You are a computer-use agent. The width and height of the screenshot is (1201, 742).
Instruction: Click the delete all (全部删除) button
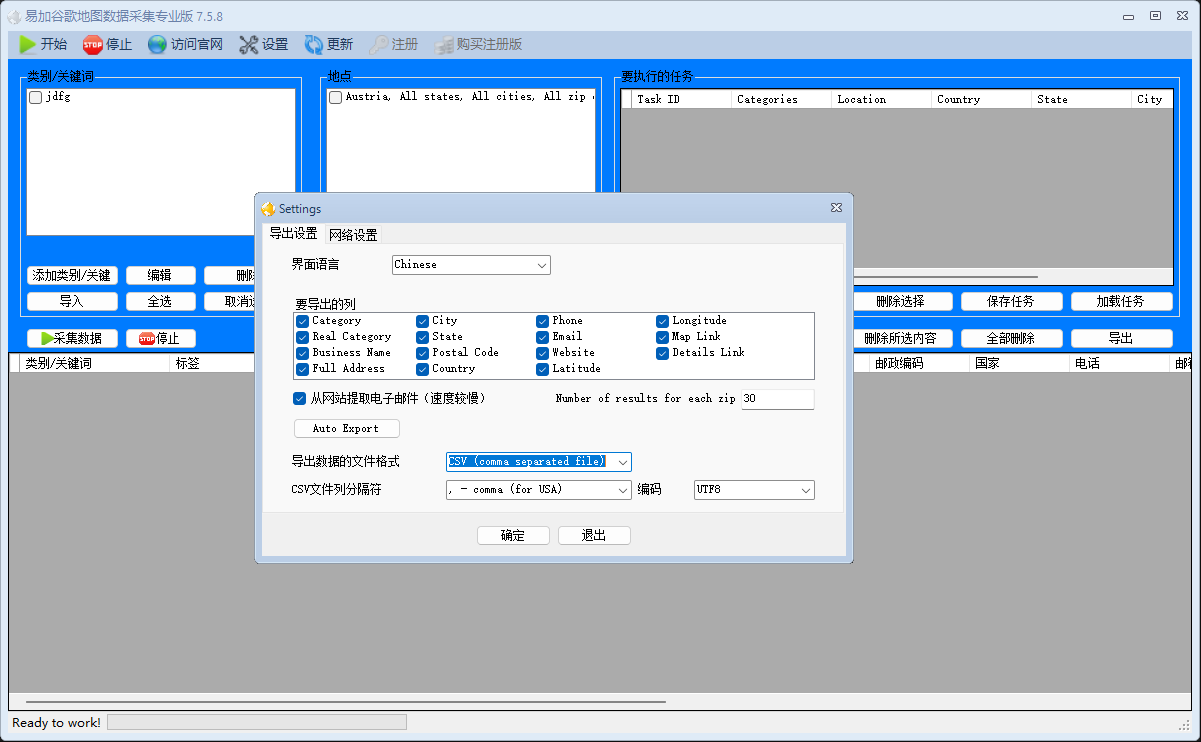click(x=1010, y=338)
